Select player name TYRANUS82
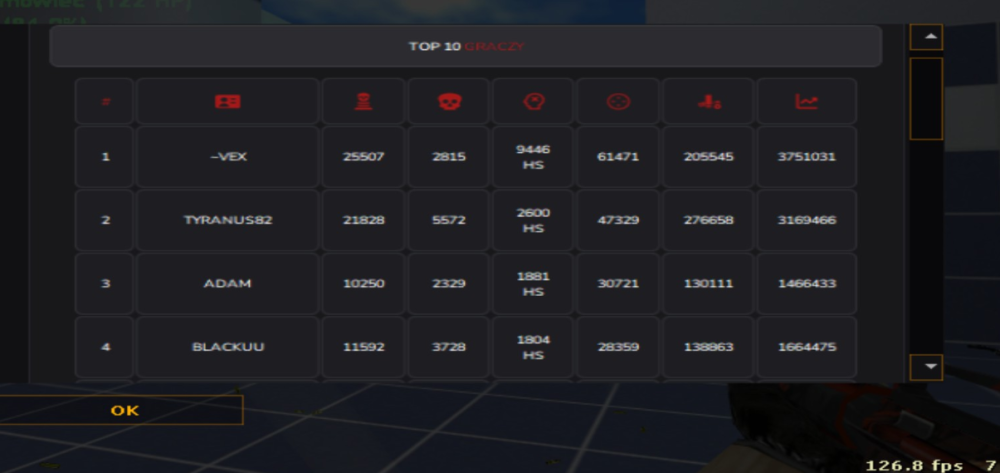1000x473 pixels. (x=228, y=220)
